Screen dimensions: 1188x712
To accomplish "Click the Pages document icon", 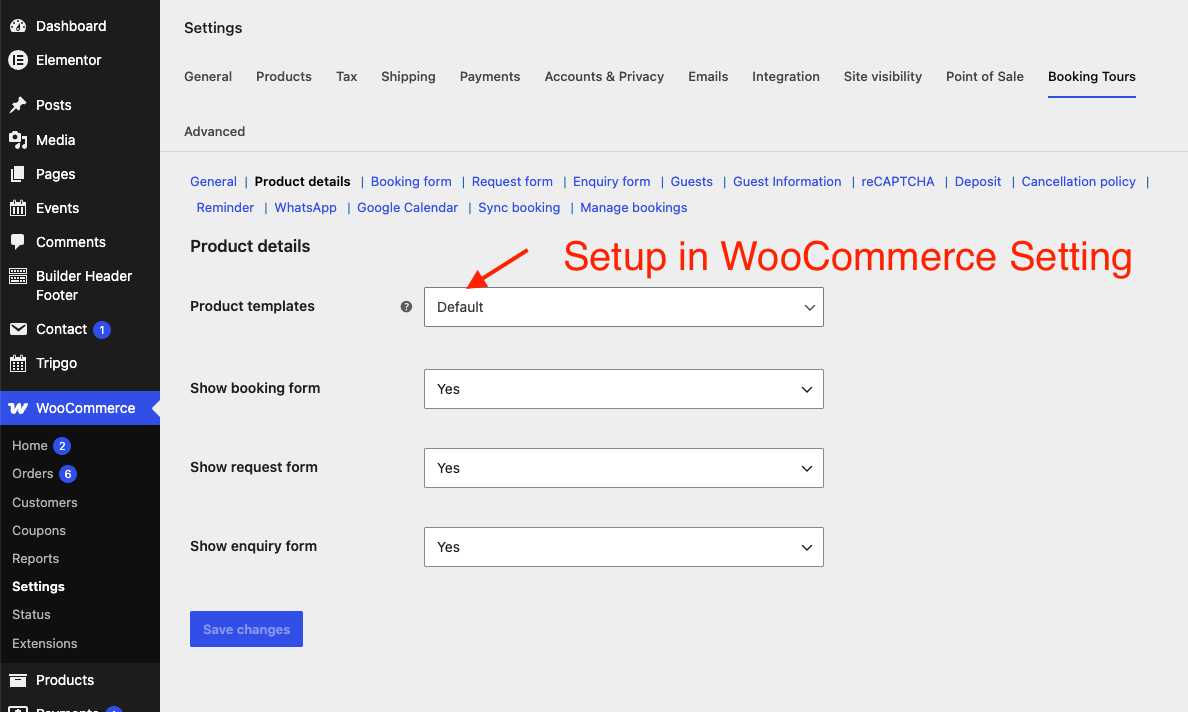I will [x=18, y=173].
